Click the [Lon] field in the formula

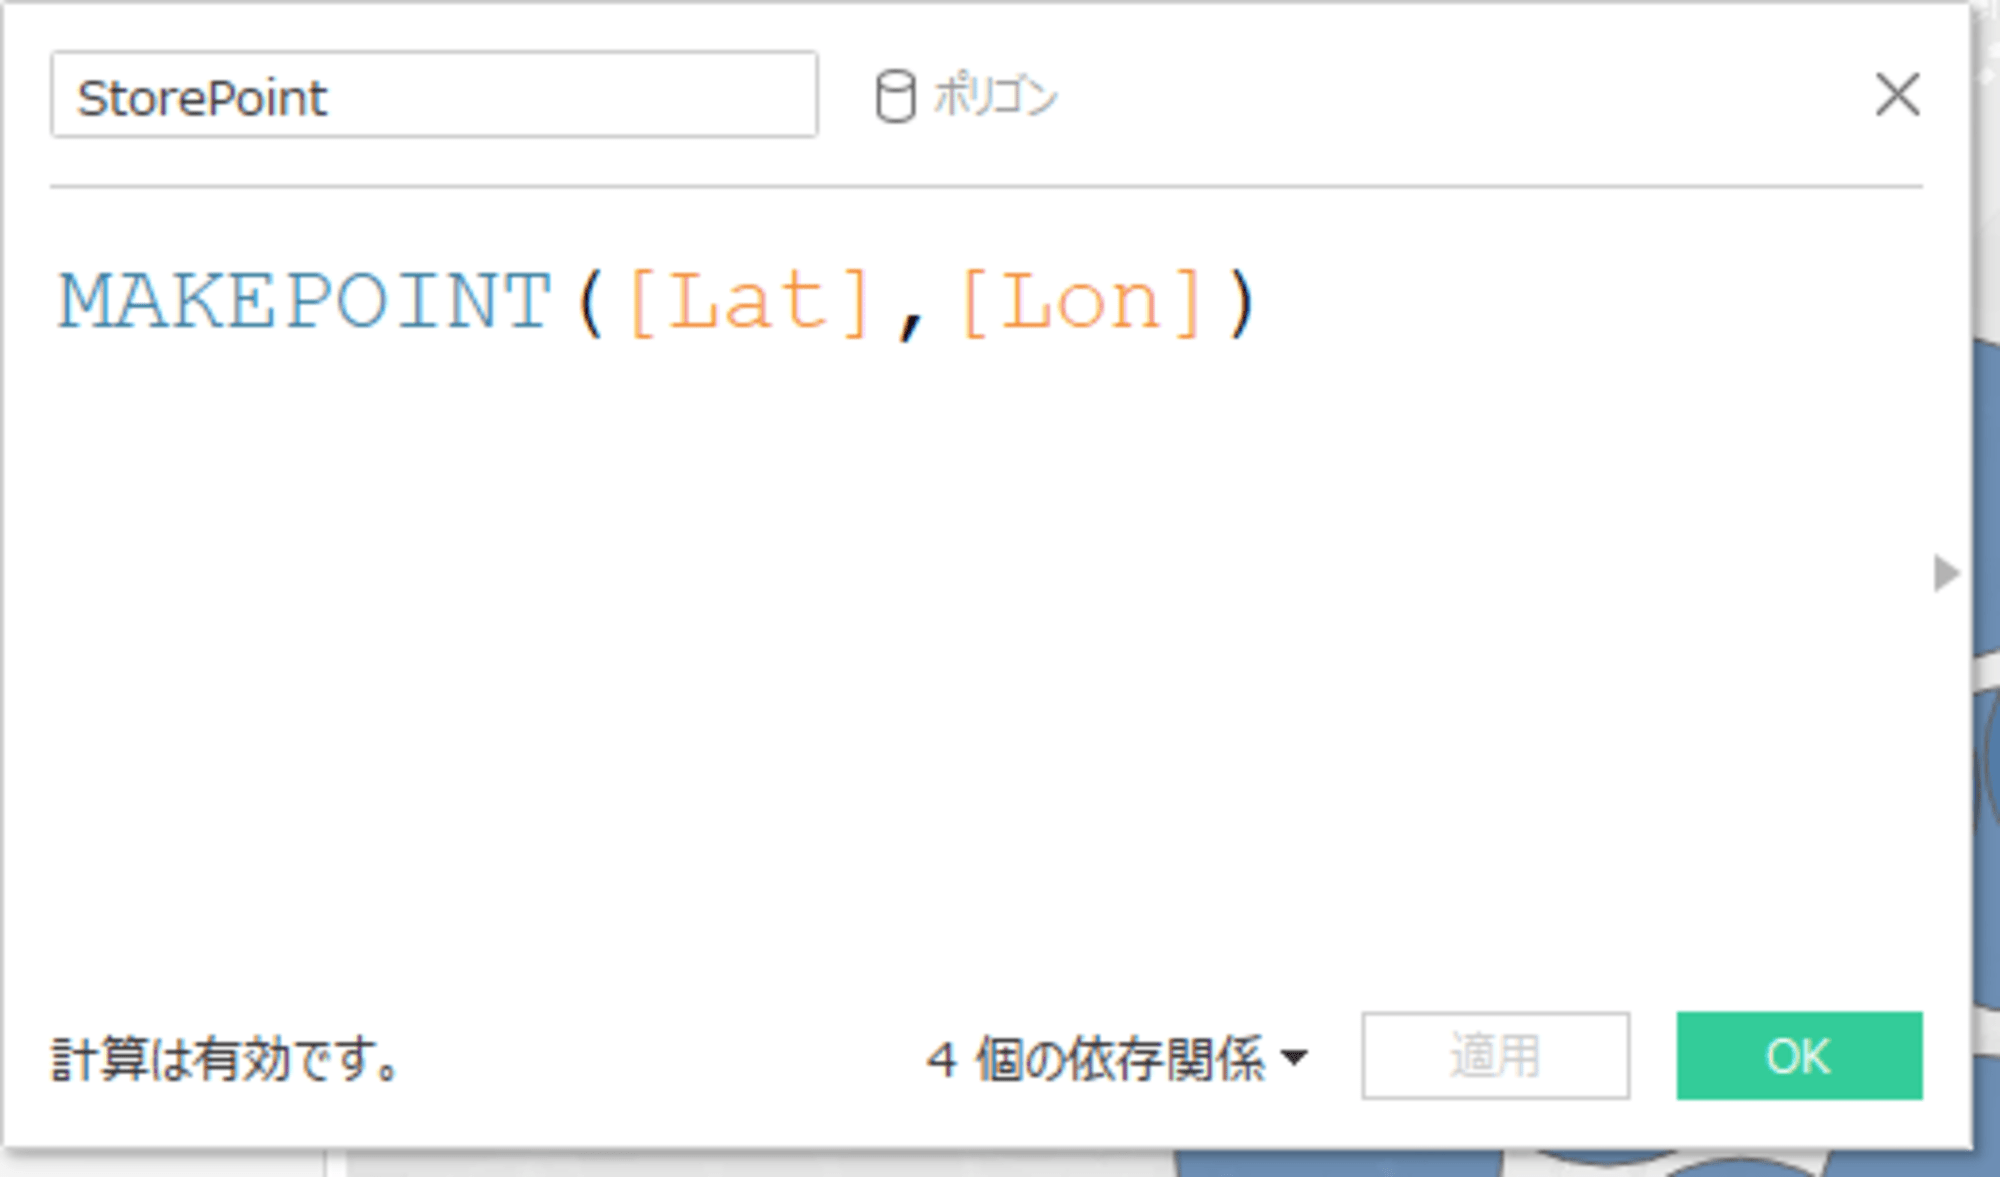pyautogui.click(x=1082, y=302)
